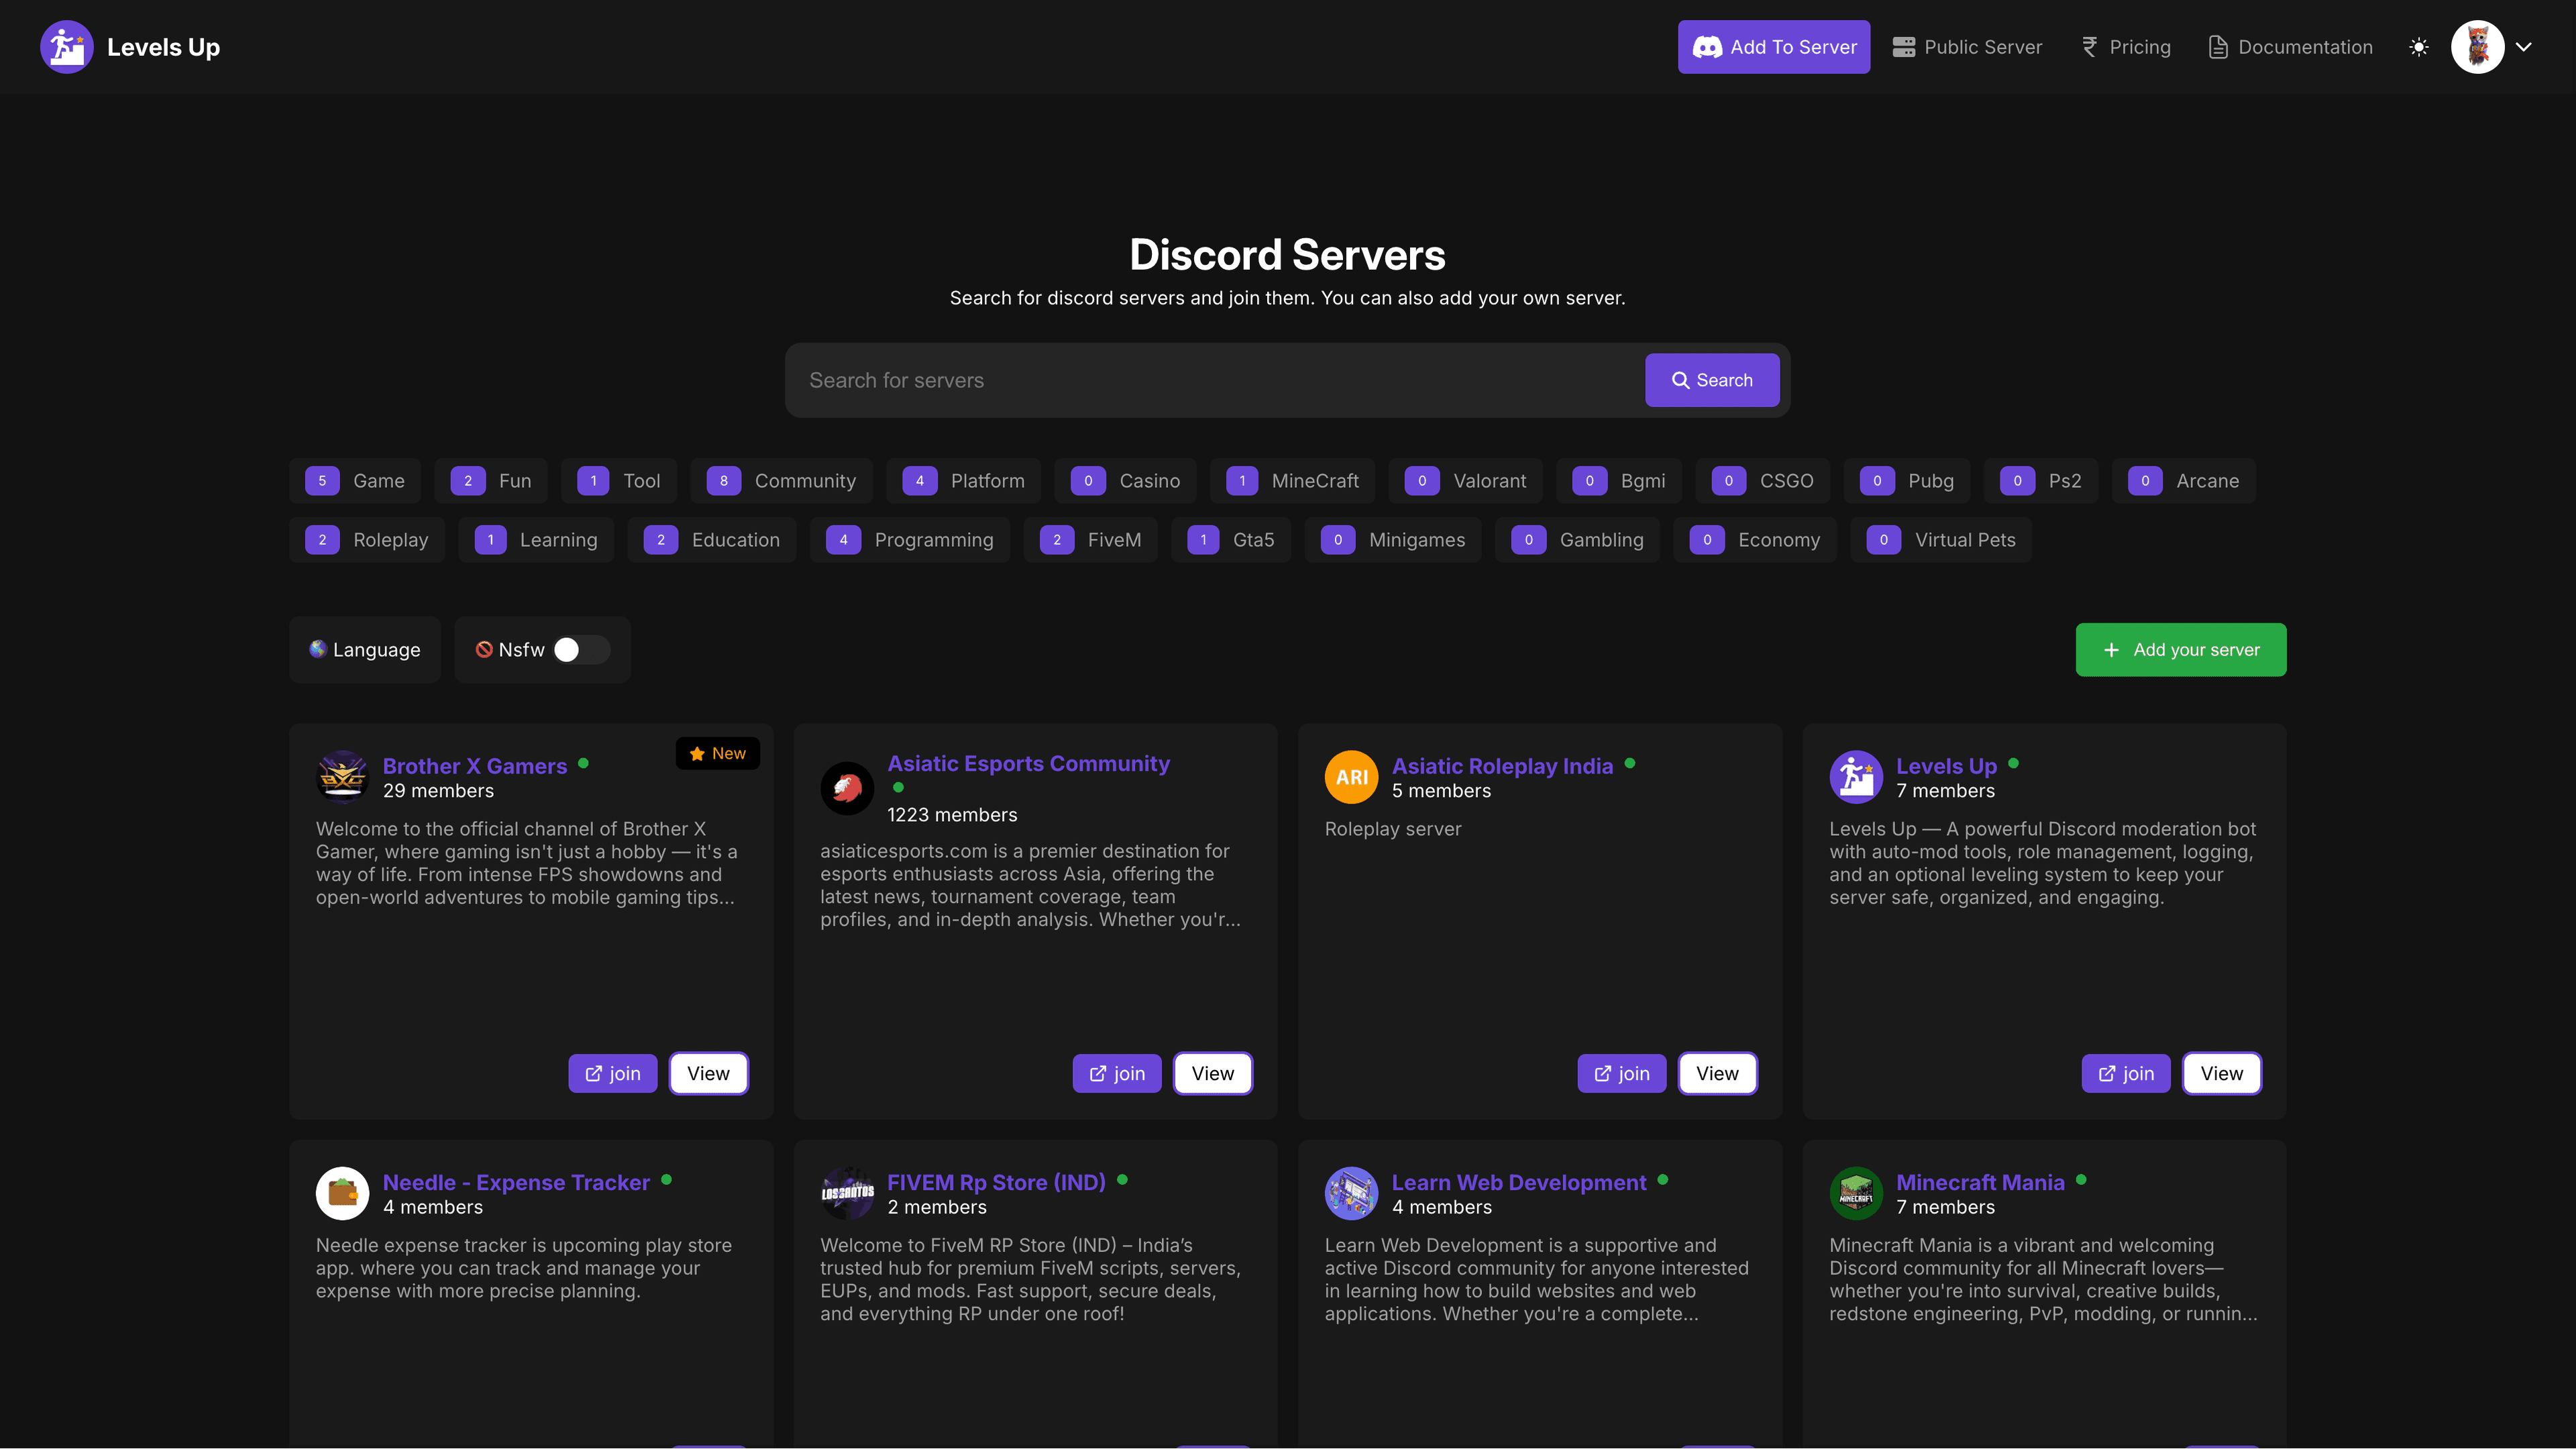This screenshot has height=1449, width=2576.
Task: Click the Levels Up server card icon
Action: (x=1856, y=777)
